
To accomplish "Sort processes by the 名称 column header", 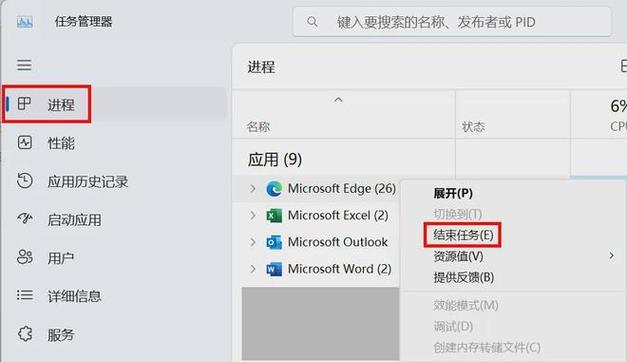I will pyautogui.click(x=258, y=127).
